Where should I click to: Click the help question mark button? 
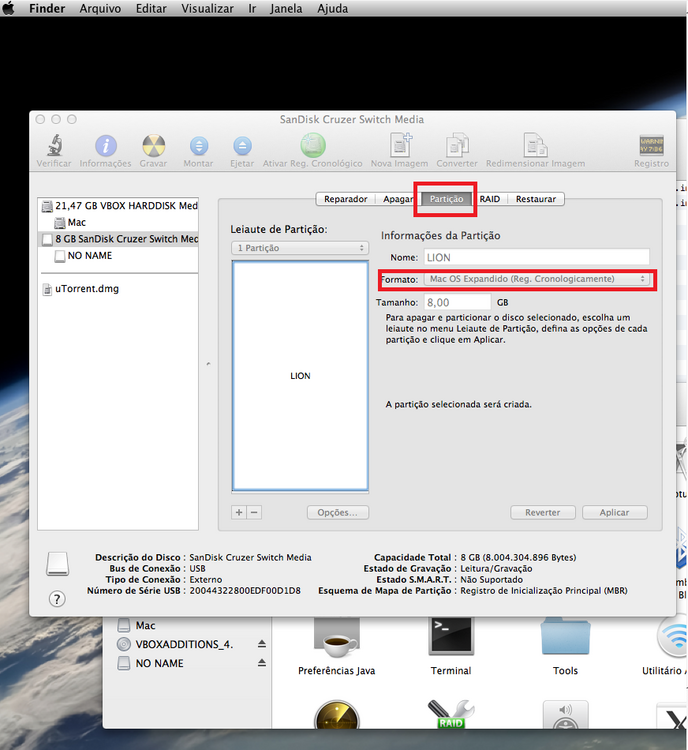pos(57,599)
